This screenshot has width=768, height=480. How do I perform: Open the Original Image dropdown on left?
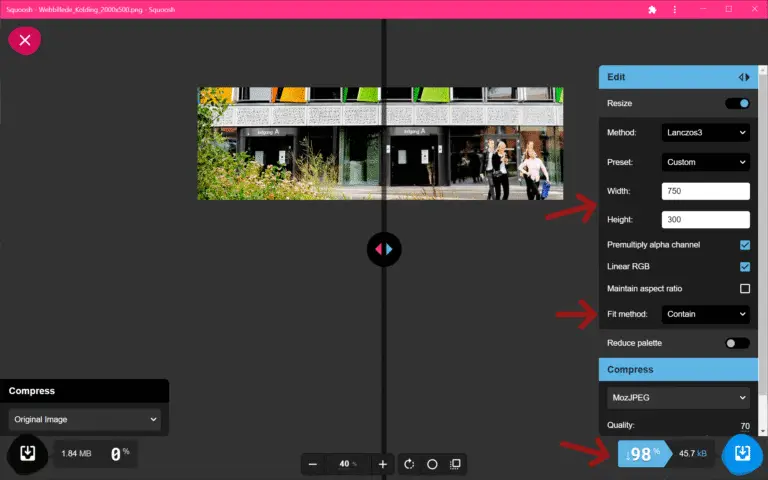pos(84,419)
